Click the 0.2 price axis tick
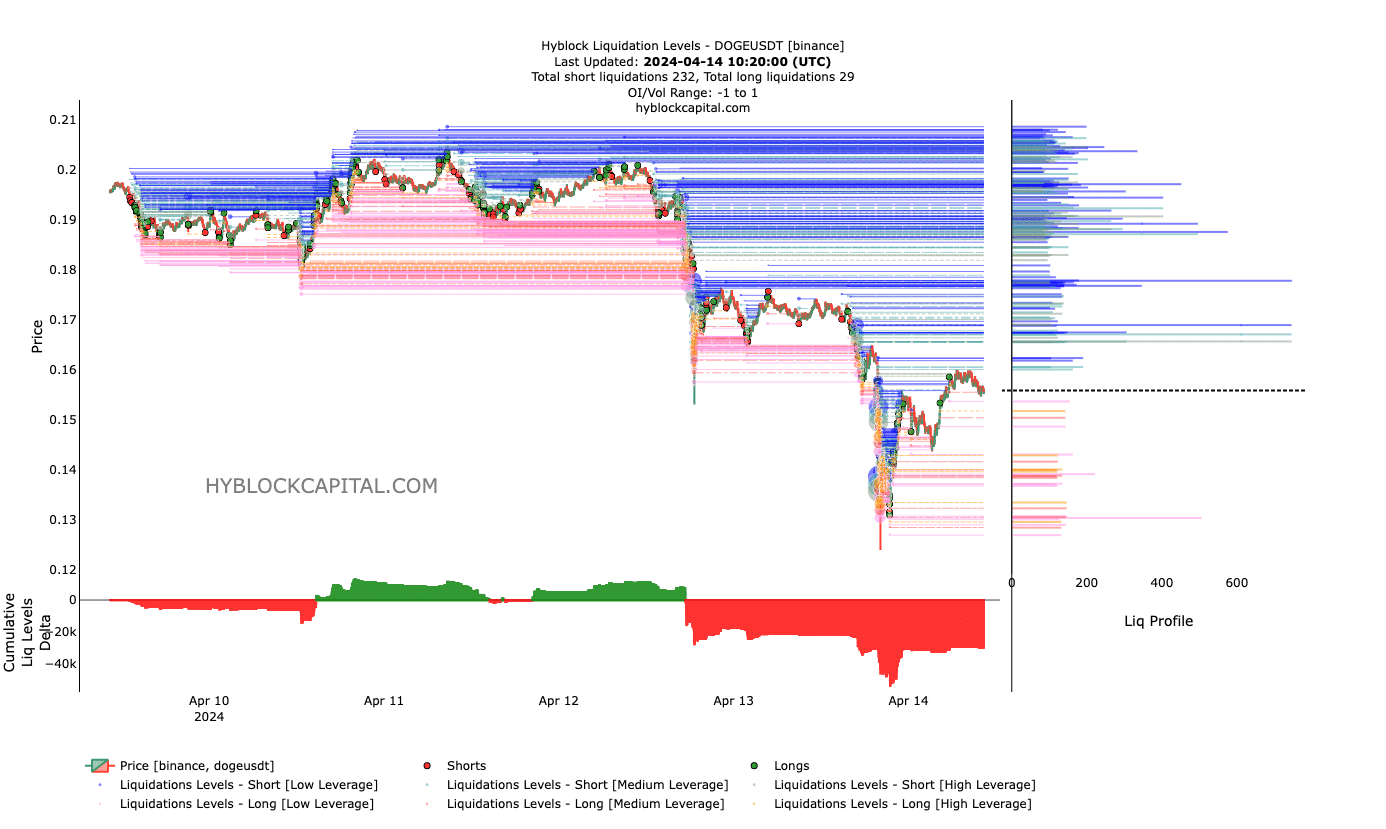 pyautogui.click(x=67, y=170)
